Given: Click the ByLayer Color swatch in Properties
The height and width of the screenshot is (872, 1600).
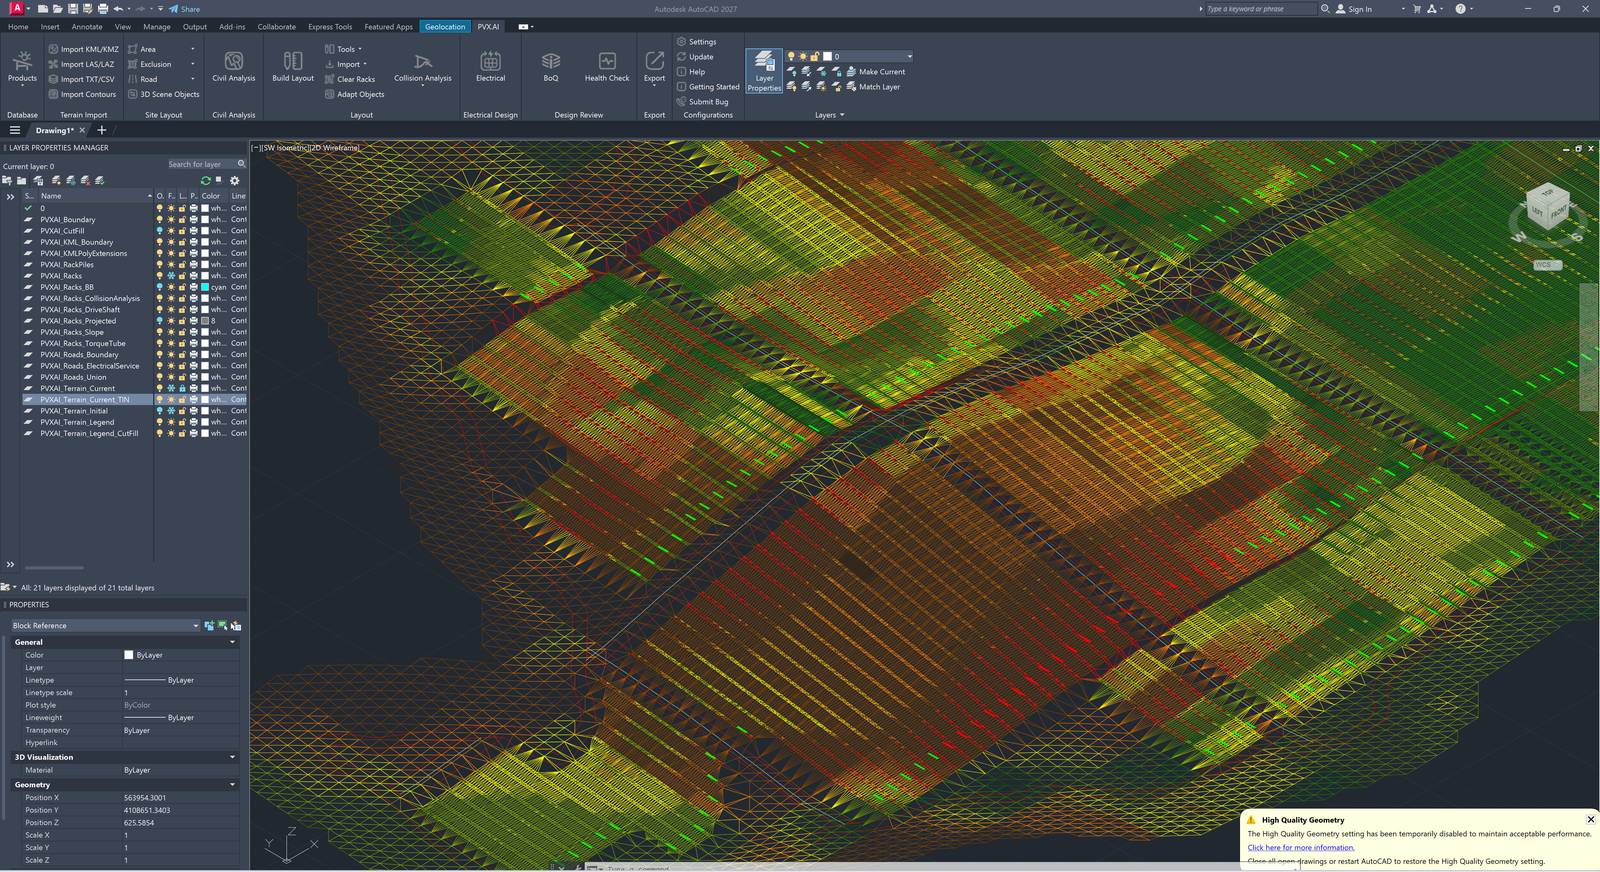Looking at the screenshot, I should tap(129, 655).
